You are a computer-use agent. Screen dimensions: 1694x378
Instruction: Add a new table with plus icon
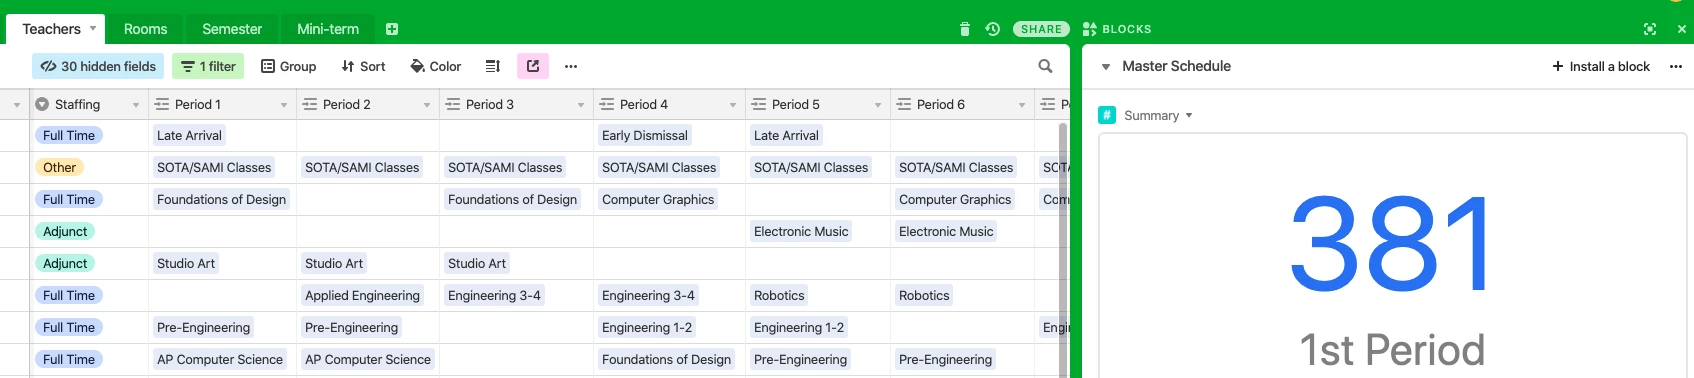[x=392, y=29]
